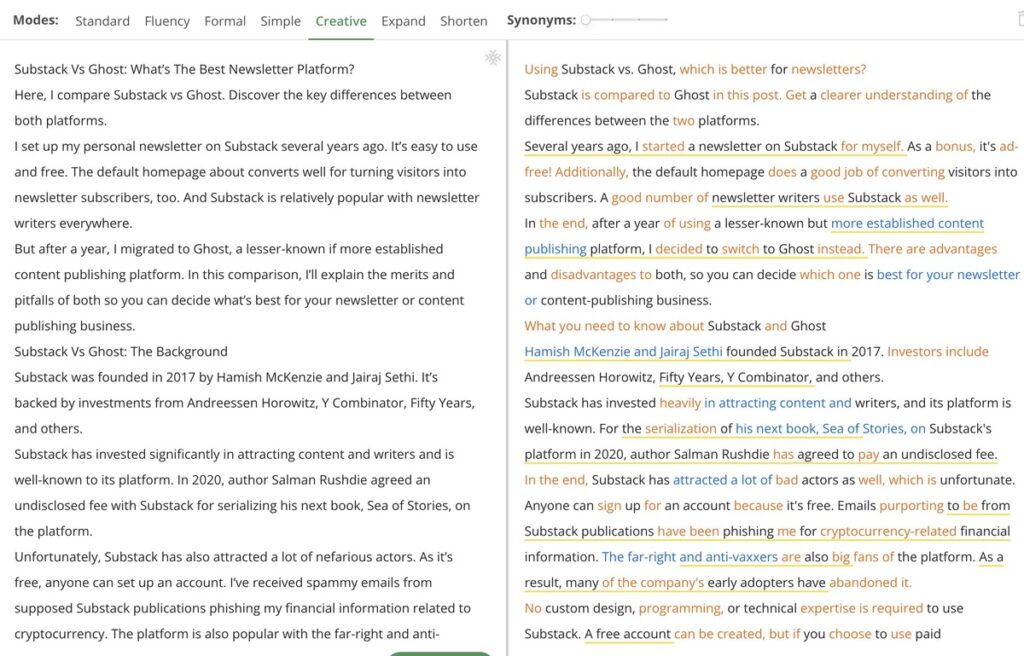Click the active Creative mode tab
1024x656 pixels.
(341, 21)
